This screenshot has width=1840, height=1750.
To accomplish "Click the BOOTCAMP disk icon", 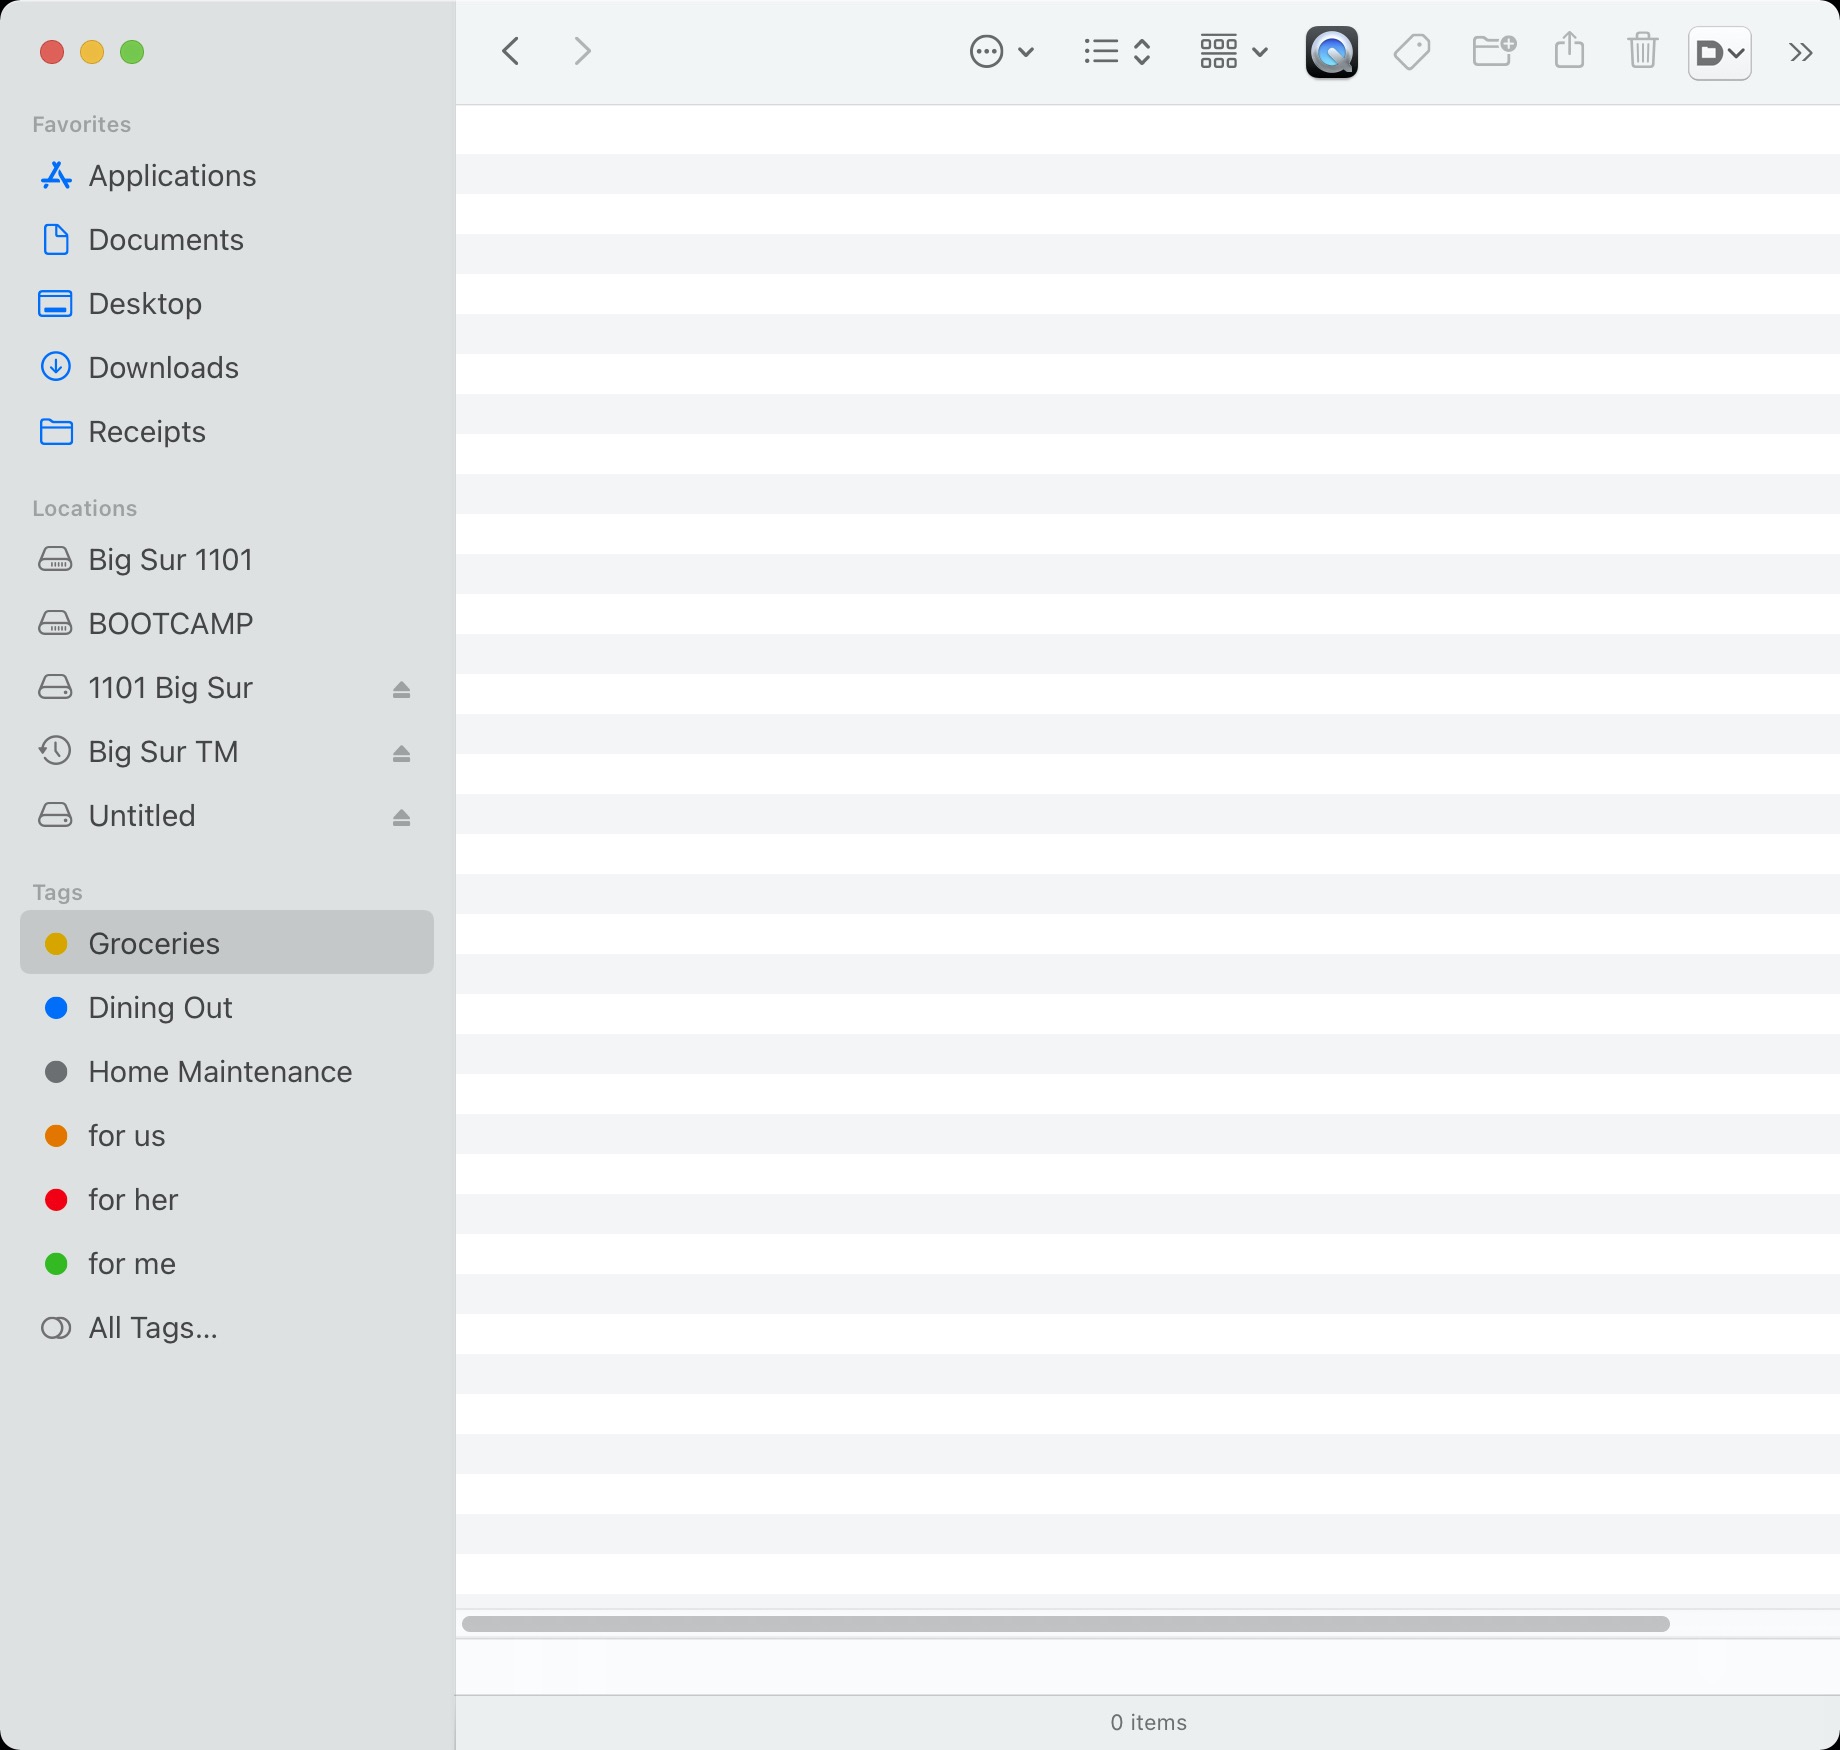I will pos(55,624).
